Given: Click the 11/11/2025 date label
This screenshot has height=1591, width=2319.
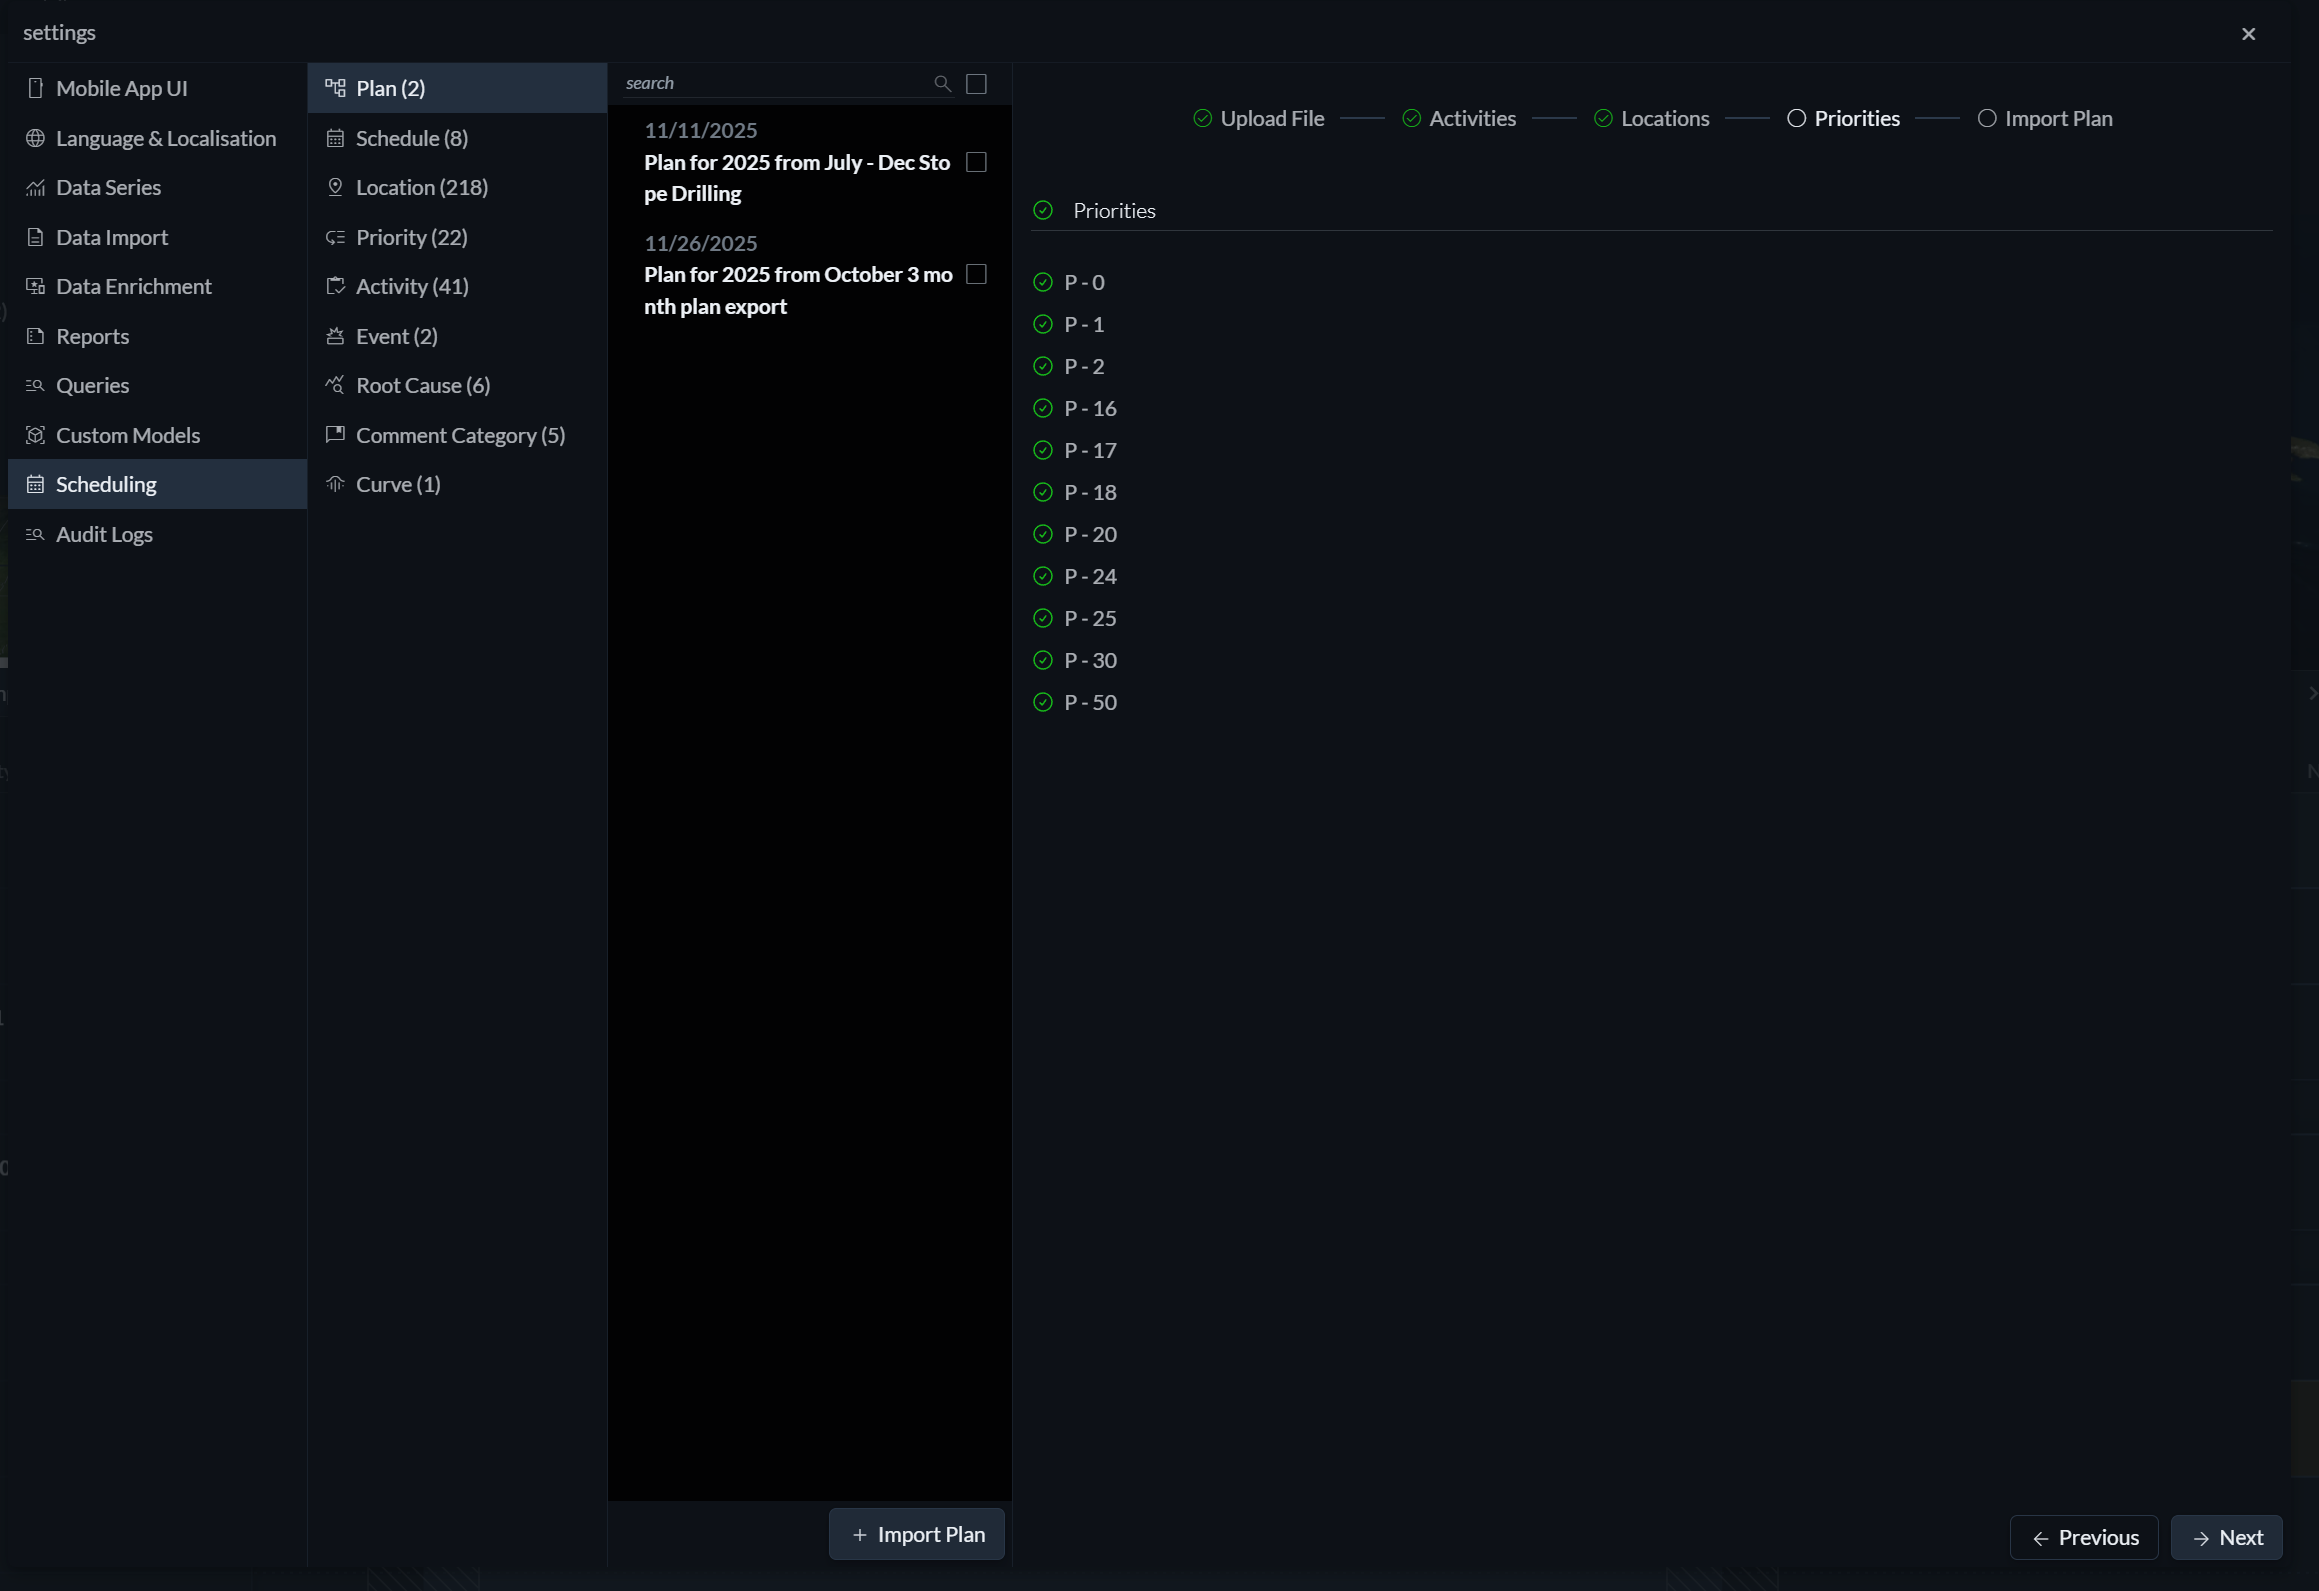Looking at the screenshot, I should pyautogui.click(x=700, y=130).
